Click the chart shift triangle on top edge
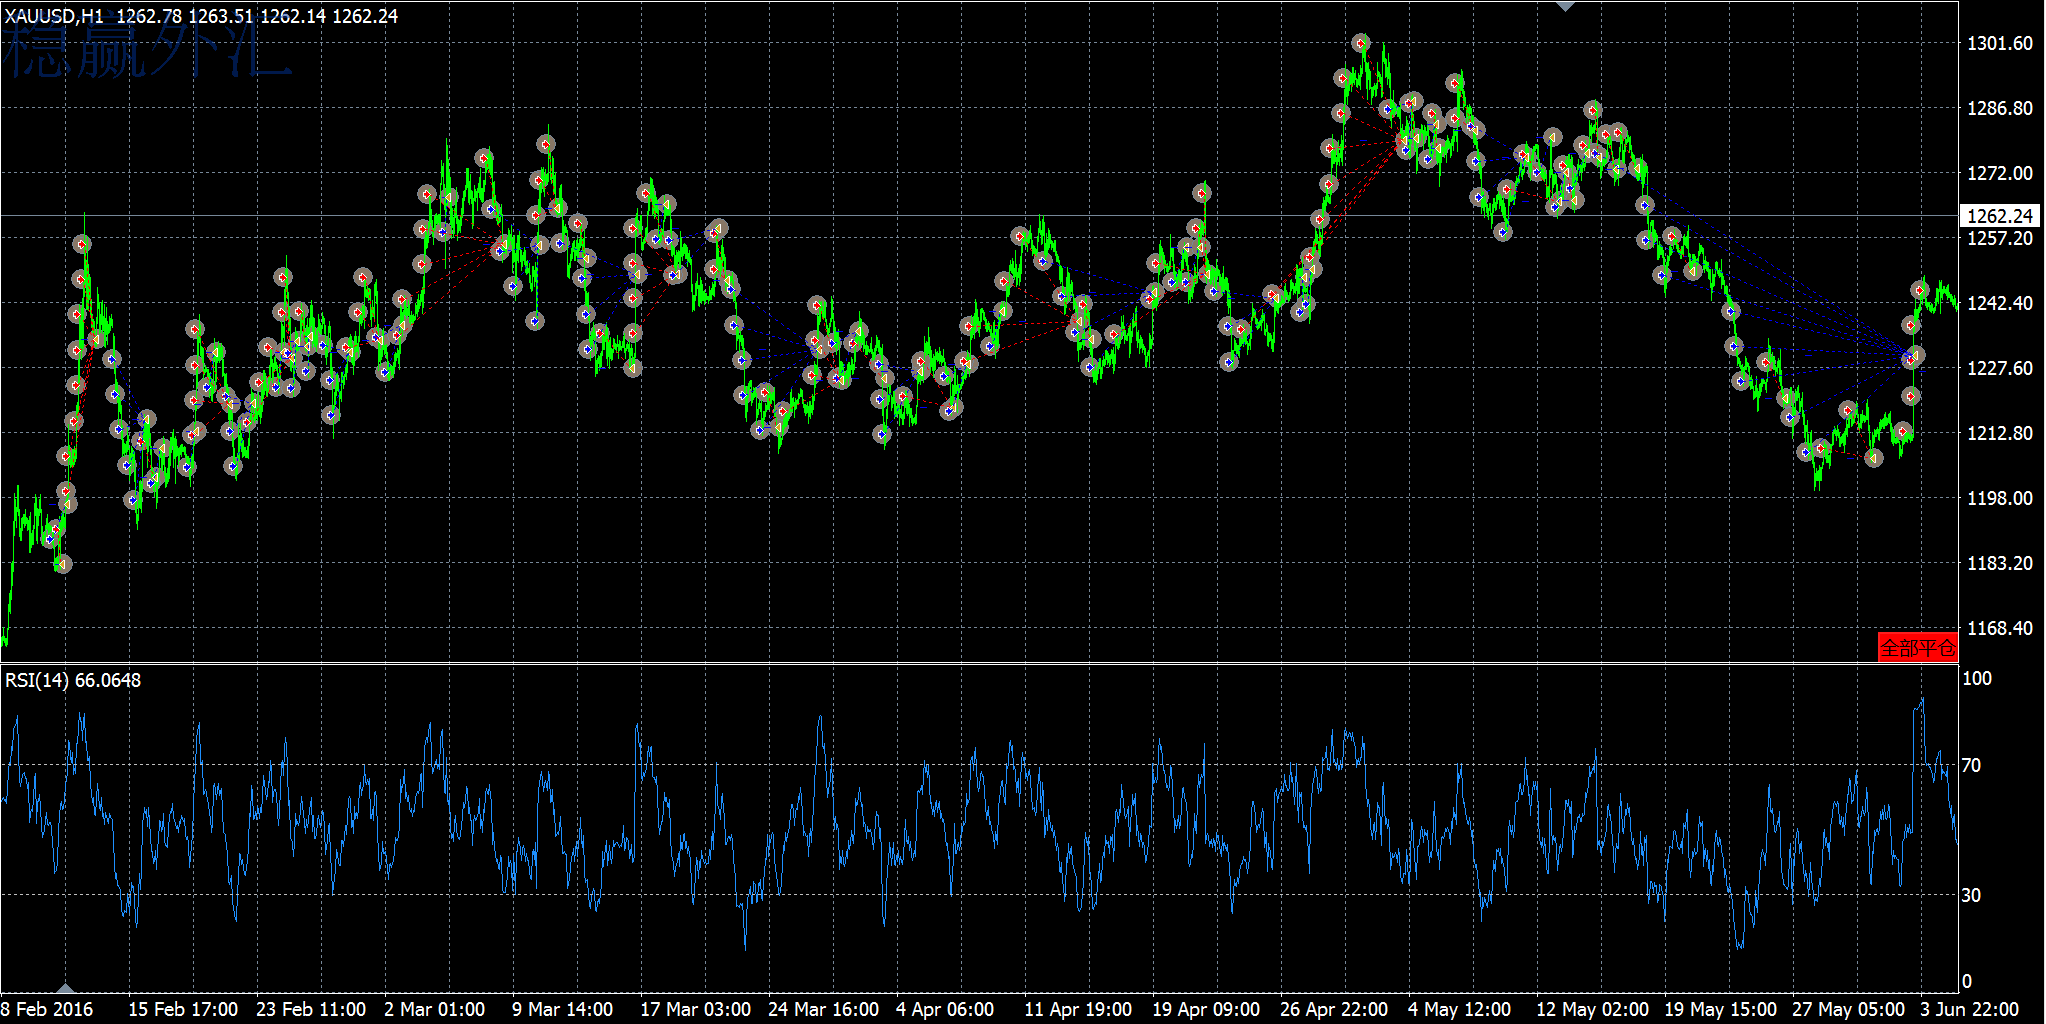The width and height of the screenshot is (2046, 1024). tap(1565, 6)
